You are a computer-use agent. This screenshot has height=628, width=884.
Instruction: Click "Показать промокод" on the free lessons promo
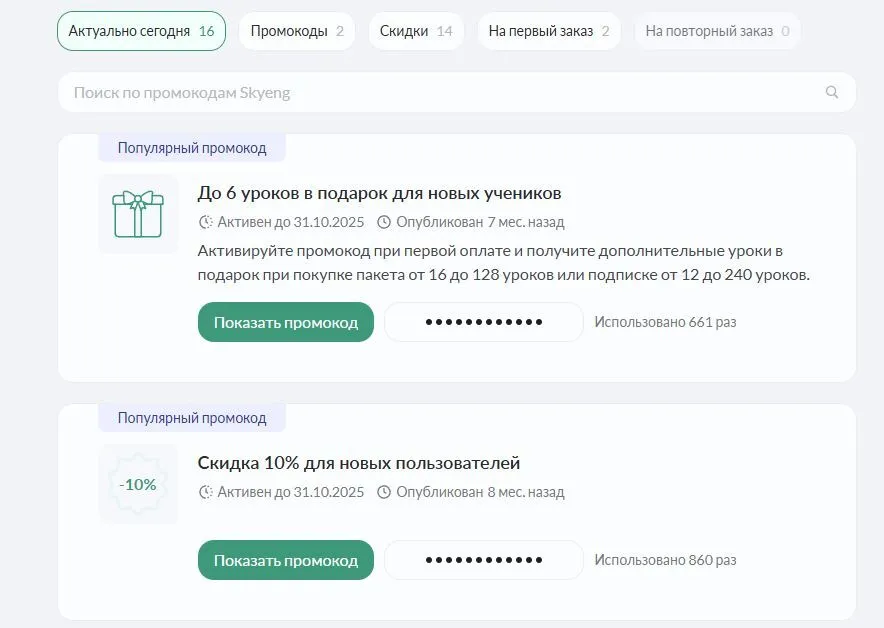(x=285, y=321)
